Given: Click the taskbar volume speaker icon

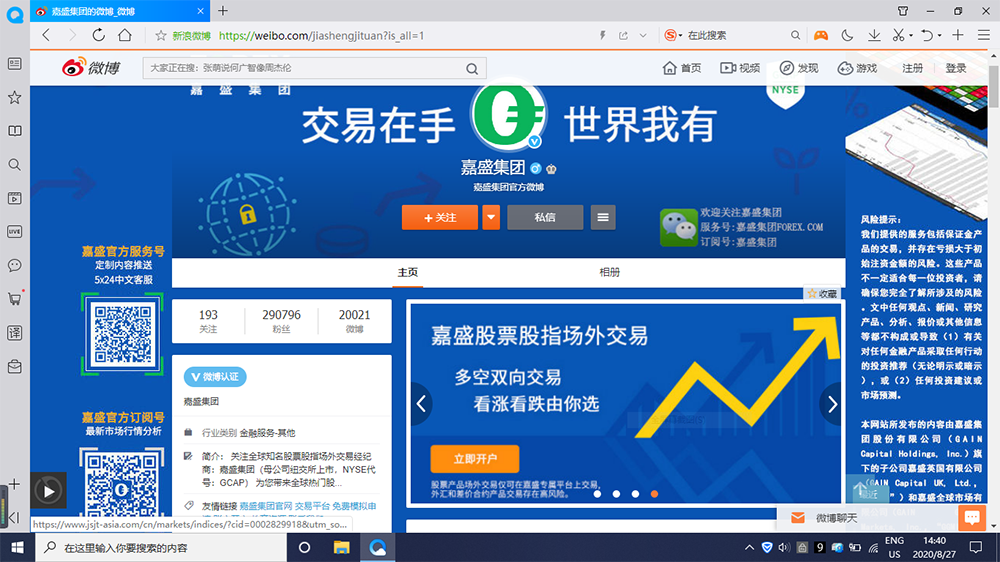Looking at the screenshot, I should pos(784,547).
